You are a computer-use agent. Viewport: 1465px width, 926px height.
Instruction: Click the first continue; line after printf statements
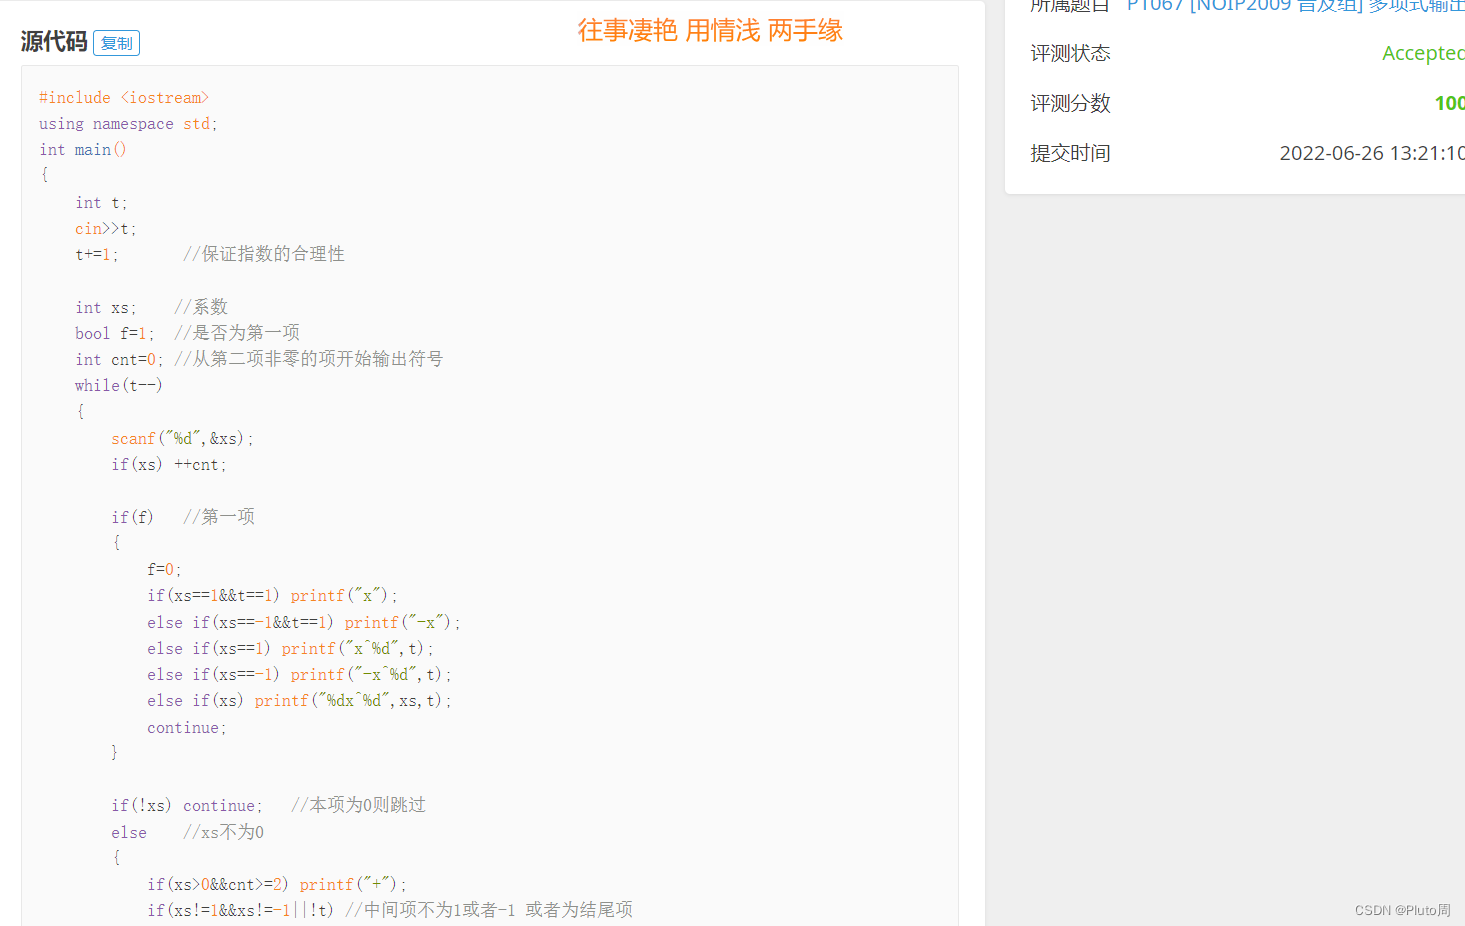coord(187,728)
